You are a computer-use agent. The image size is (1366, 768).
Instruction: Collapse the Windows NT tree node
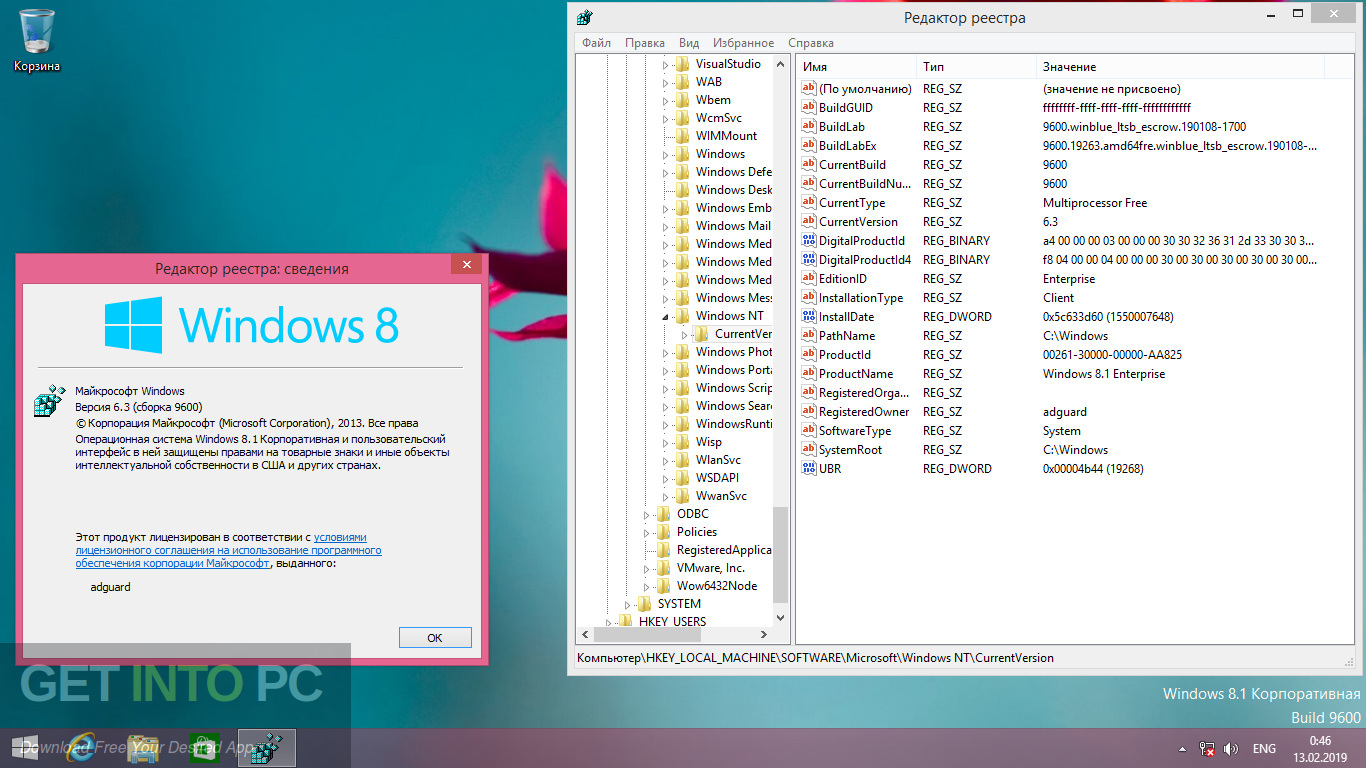tap(665, 317)
